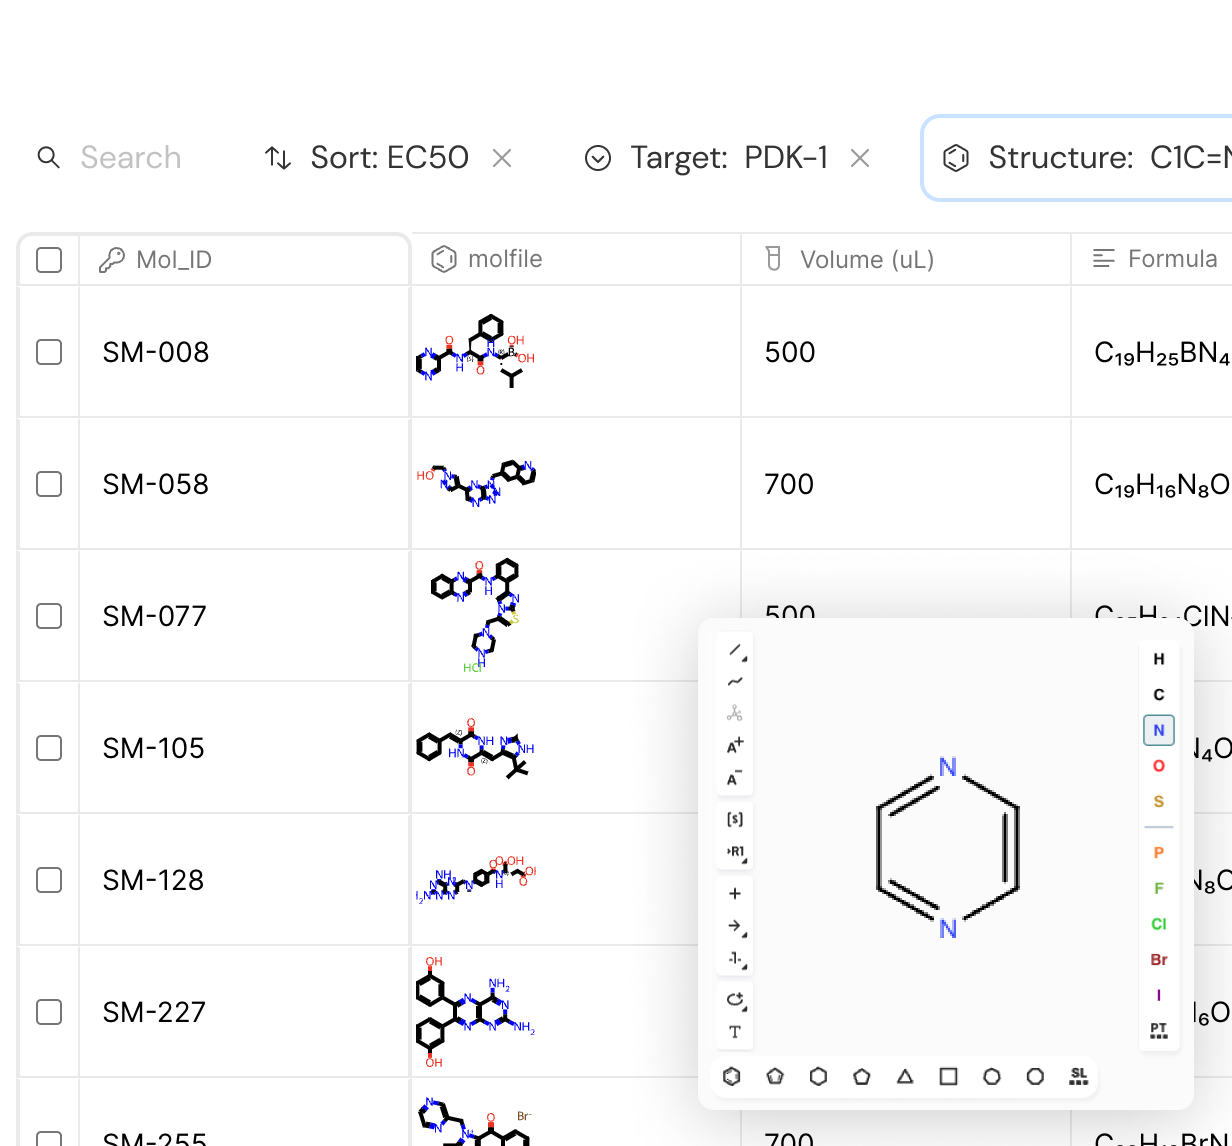This screenshot has height=1146, width=1232.
Task: Open the periodic table PT button
Action: pyautogui.click(x=1159, y=1030)
